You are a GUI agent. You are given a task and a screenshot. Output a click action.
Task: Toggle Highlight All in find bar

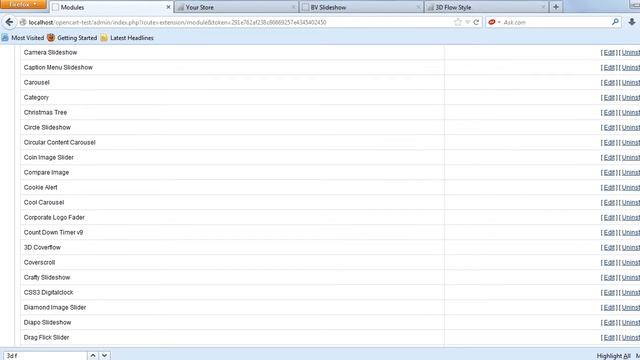tap(613, 356)
